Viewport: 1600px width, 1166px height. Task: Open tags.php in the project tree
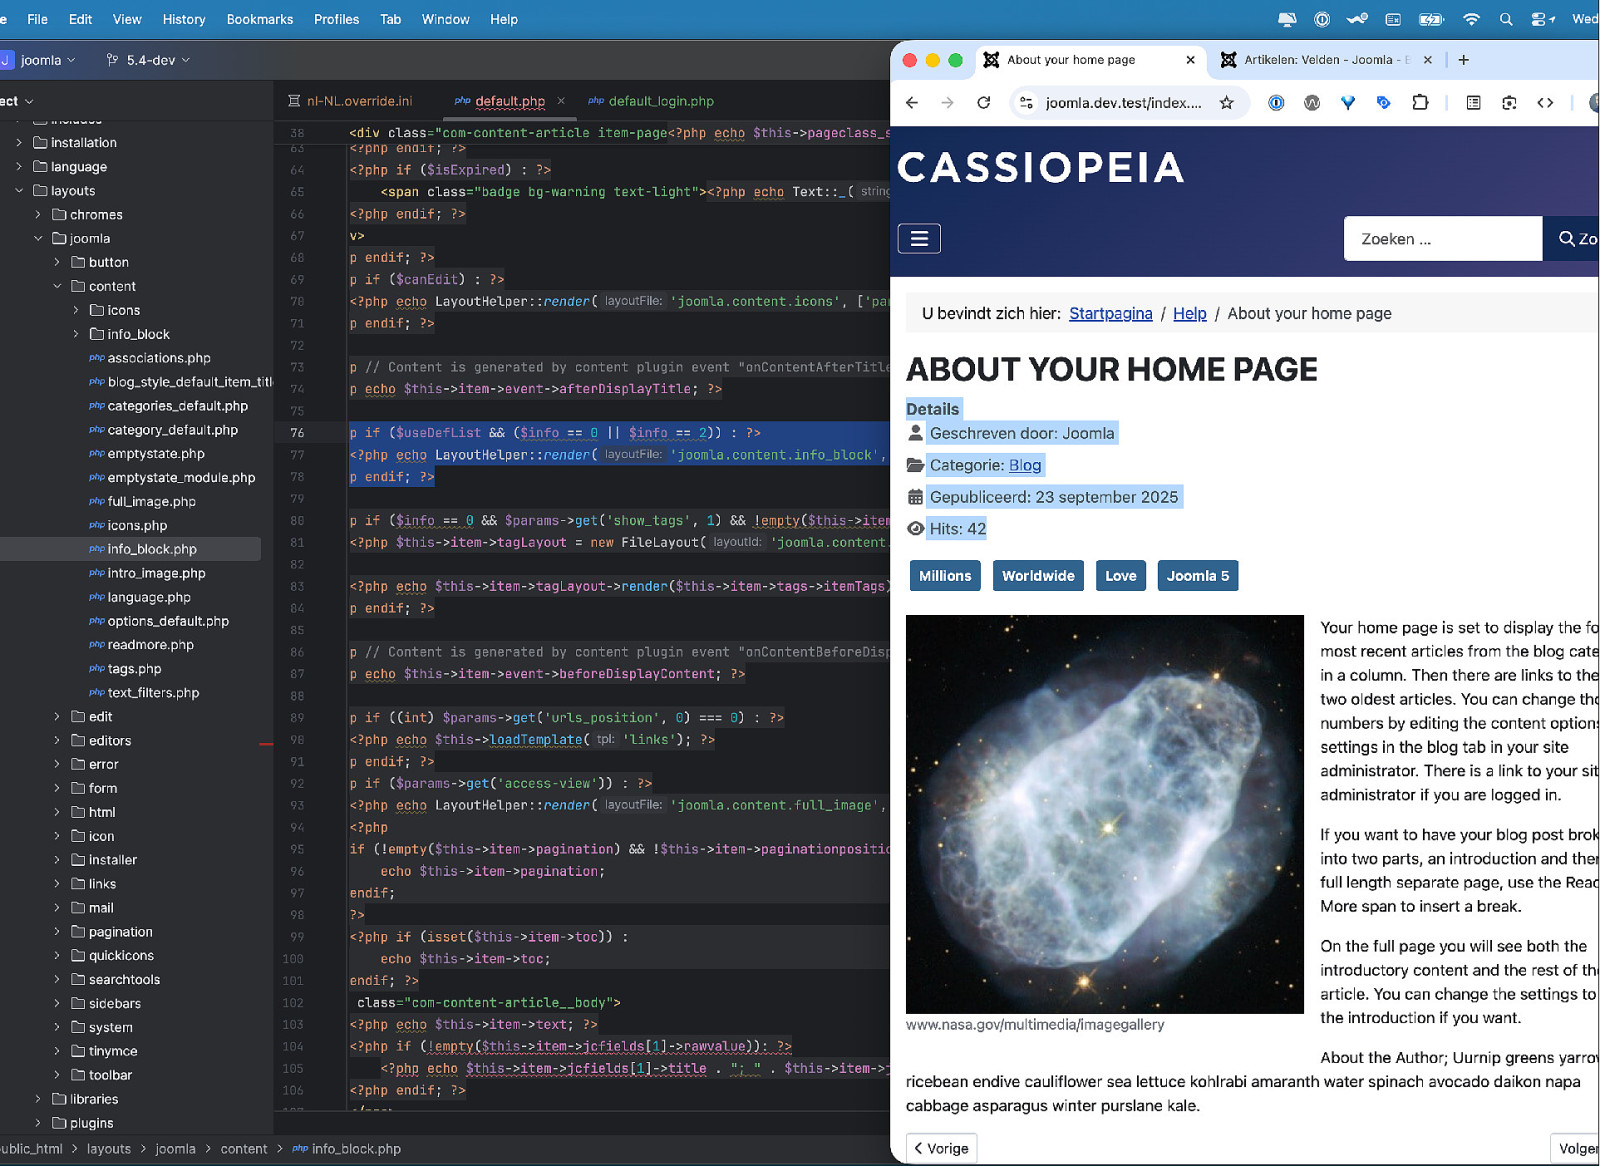tap(134, 669)
